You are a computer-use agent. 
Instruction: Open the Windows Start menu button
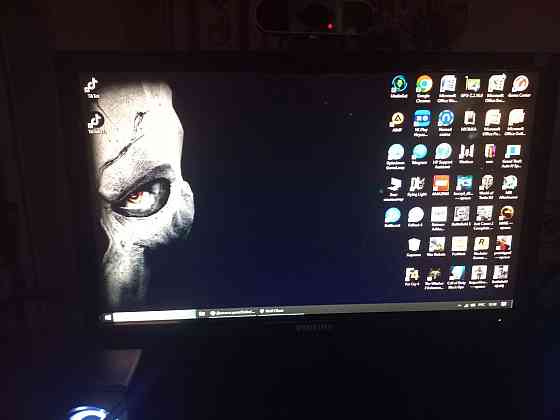click(107, 317)
